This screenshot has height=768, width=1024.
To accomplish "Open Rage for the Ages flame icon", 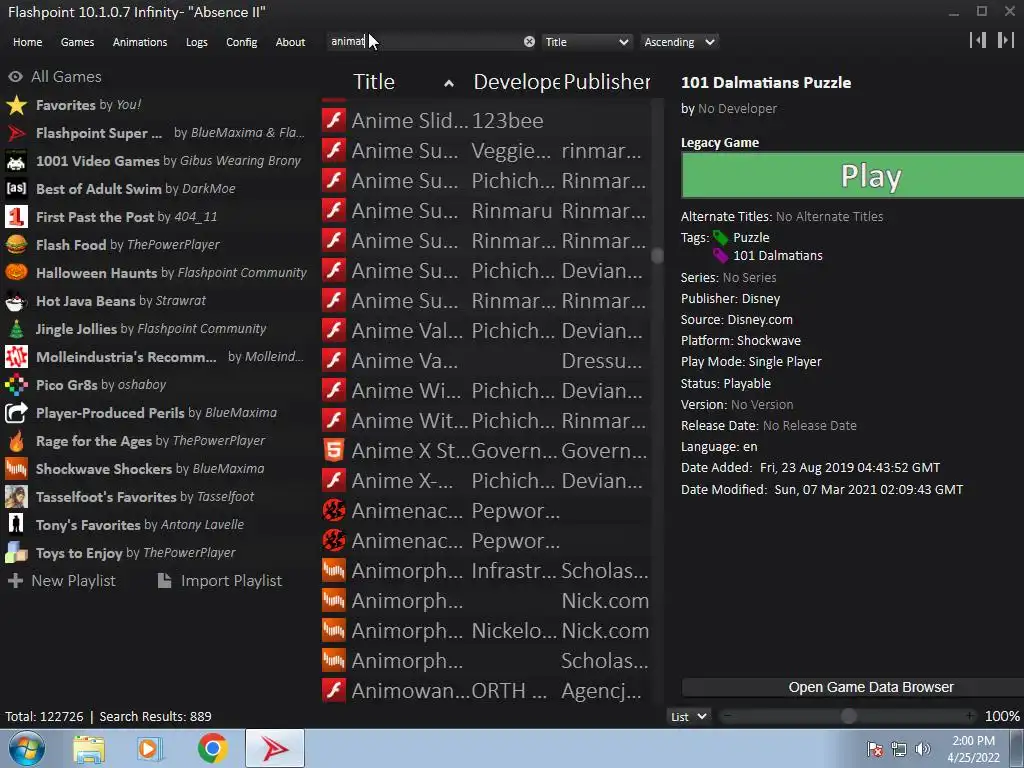I will (16, 441).
